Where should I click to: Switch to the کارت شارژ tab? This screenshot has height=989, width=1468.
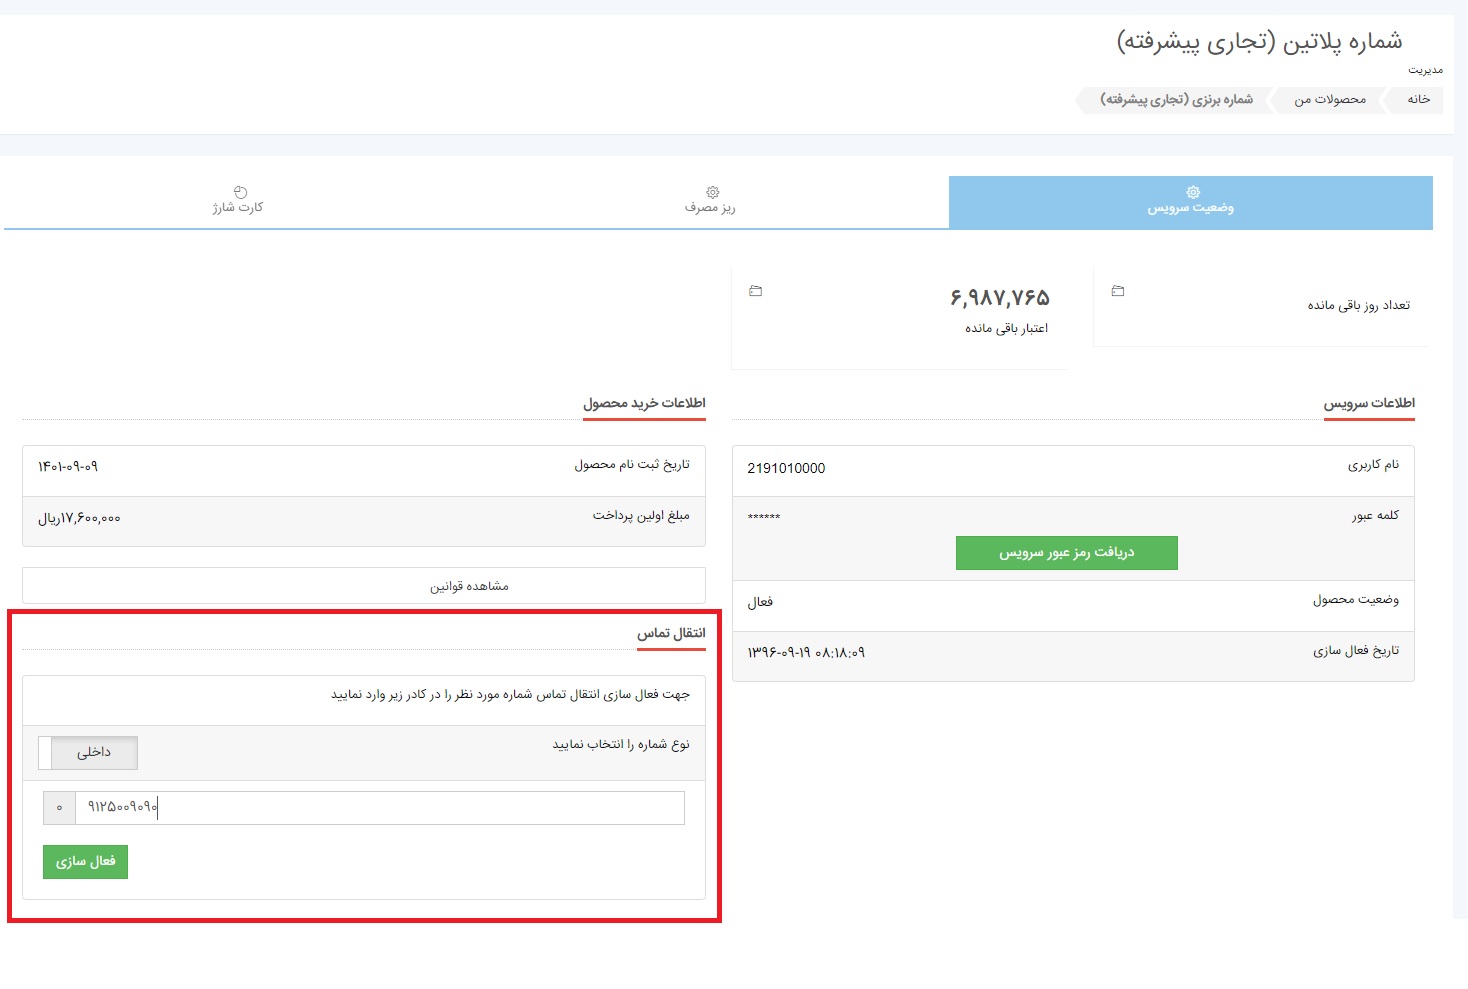(239, 203)
